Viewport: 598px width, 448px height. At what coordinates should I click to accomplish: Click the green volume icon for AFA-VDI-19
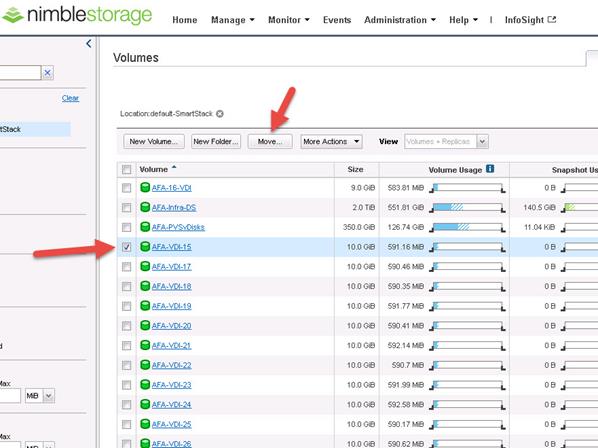(145, 306)
